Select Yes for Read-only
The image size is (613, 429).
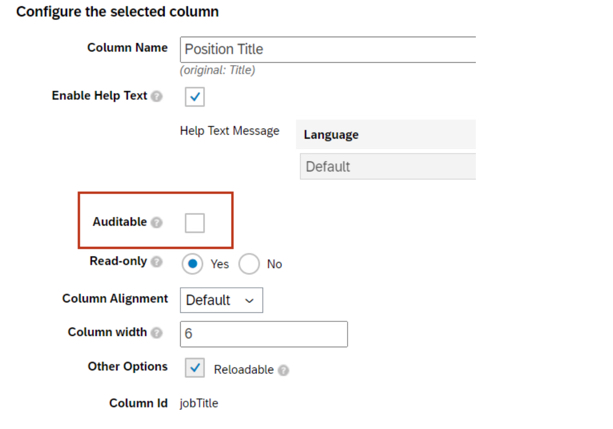[x=194, y=264]
